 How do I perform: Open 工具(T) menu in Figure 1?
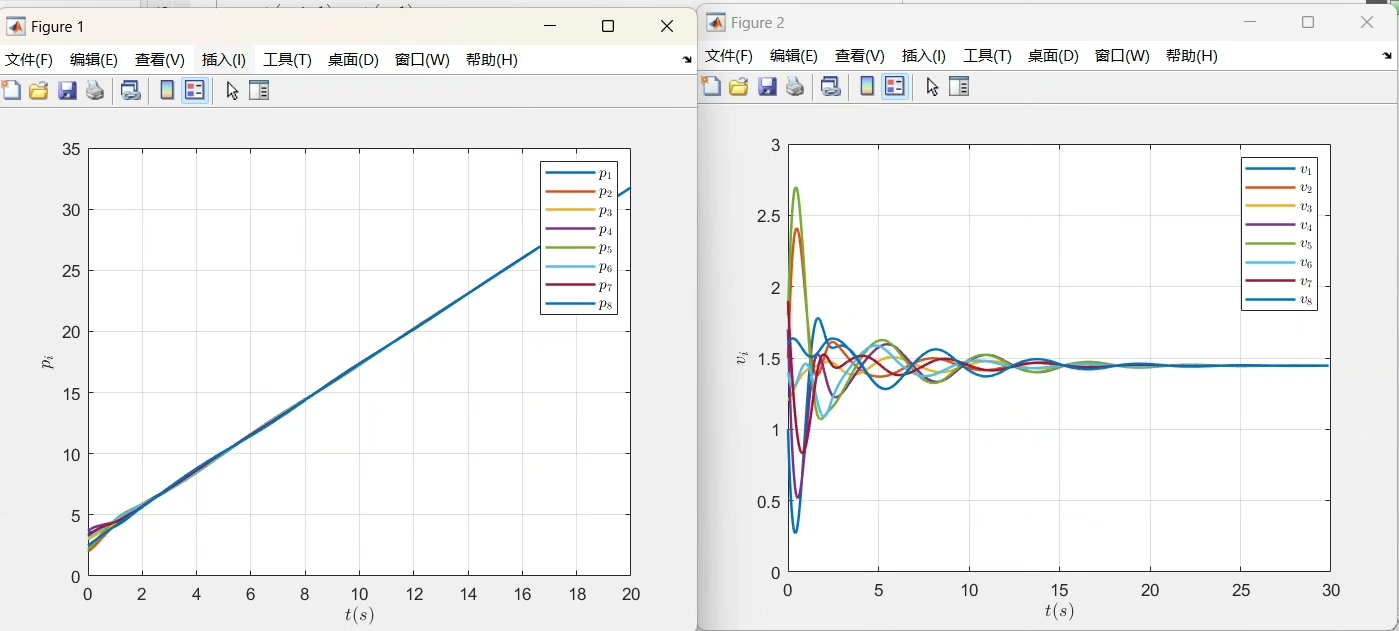pos(288,60)
